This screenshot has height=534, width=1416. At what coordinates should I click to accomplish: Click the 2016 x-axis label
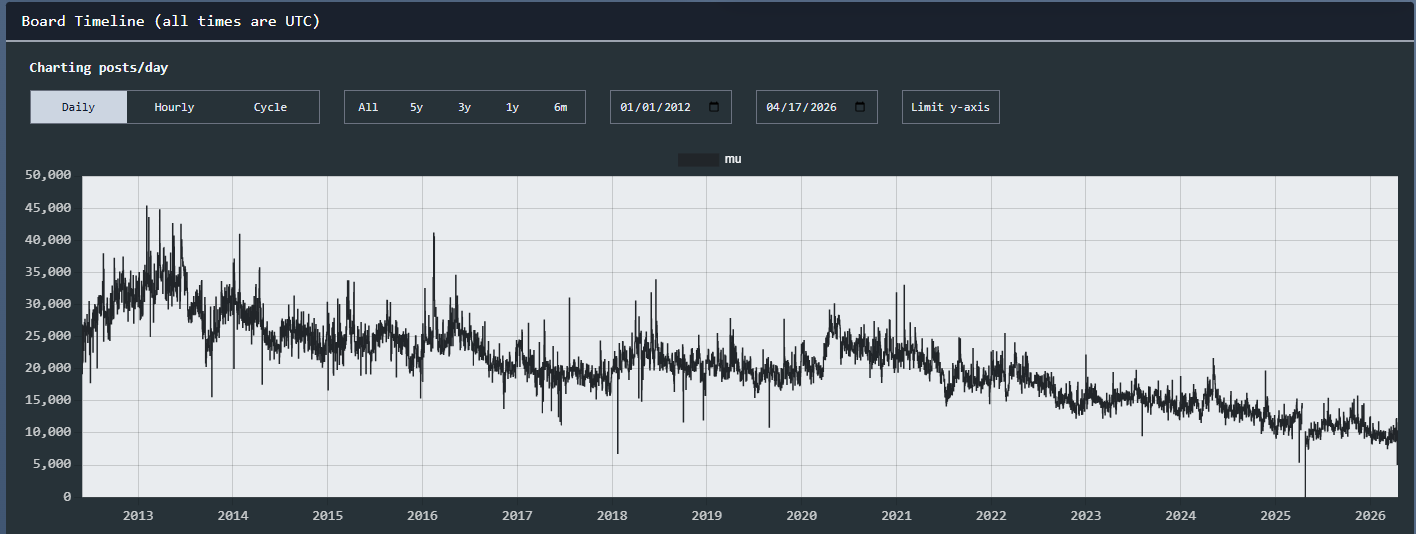[x=422, y=516]
